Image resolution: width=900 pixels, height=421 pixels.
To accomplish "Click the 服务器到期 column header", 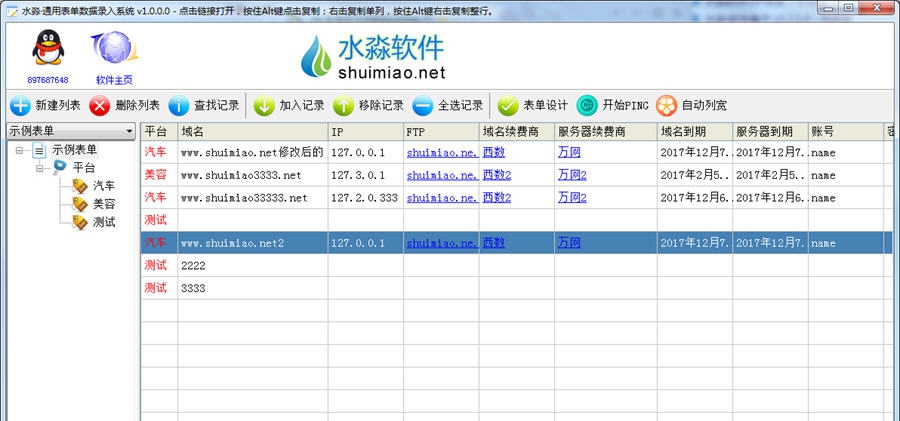I will (x=770, y=132).
